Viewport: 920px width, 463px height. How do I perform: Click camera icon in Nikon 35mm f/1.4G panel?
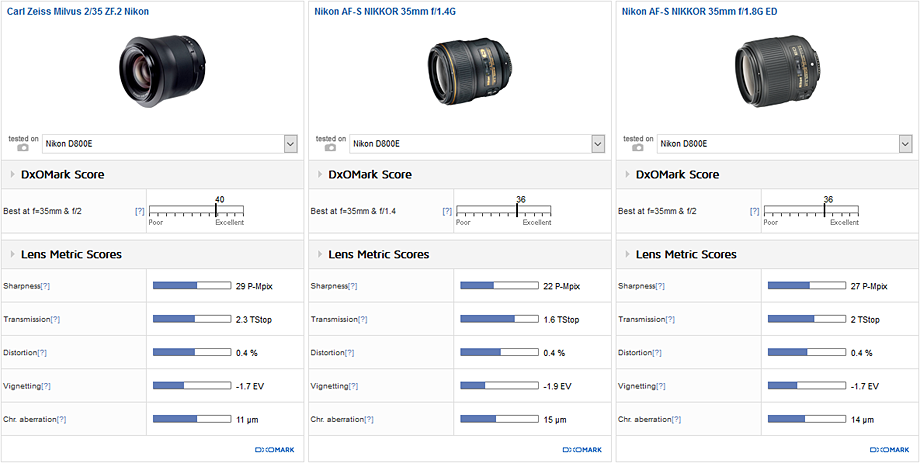[x=330, y=147]
